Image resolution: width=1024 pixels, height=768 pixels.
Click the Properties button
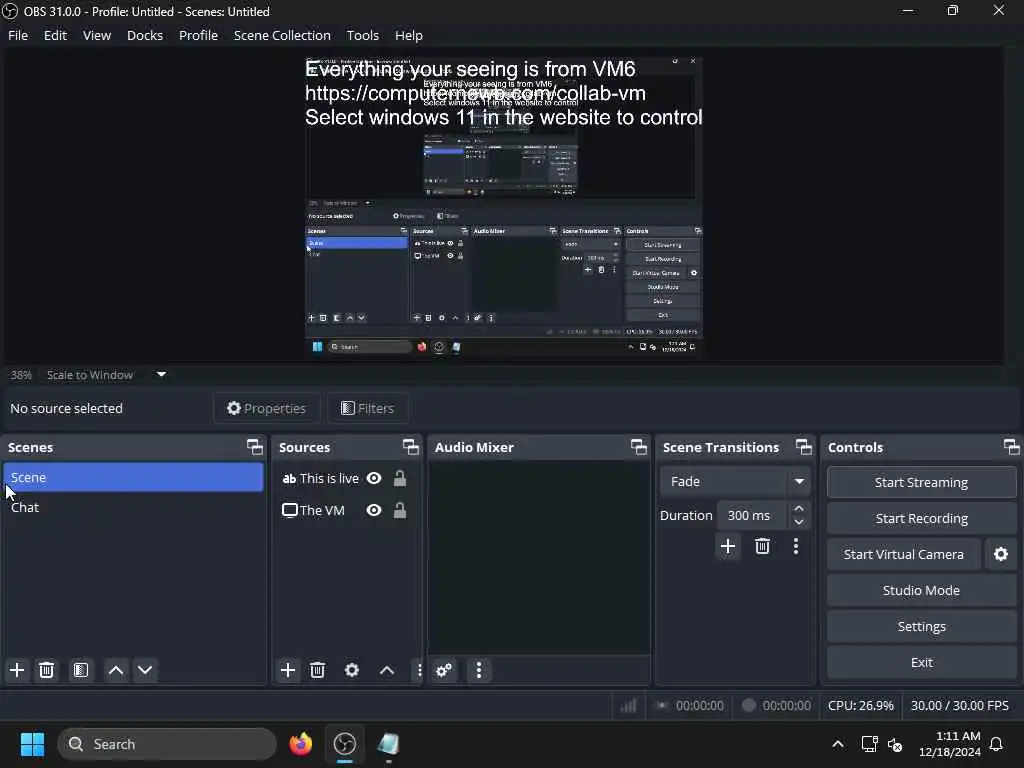point(266,408)
